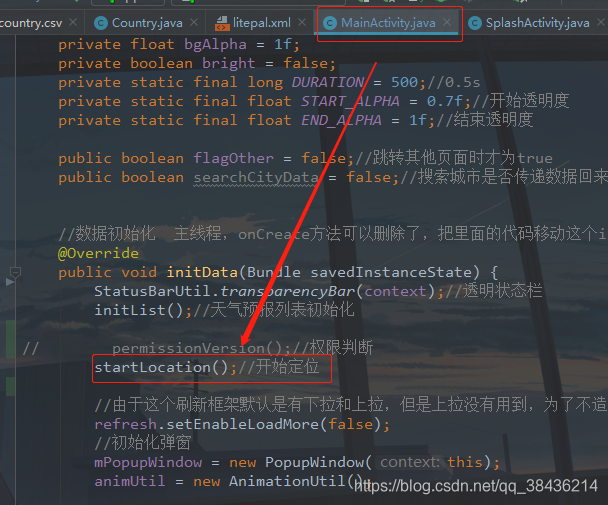This screenshot has height=505, width=608.
Task: Close the MainActivity.java tab
Action: [447, 22]
